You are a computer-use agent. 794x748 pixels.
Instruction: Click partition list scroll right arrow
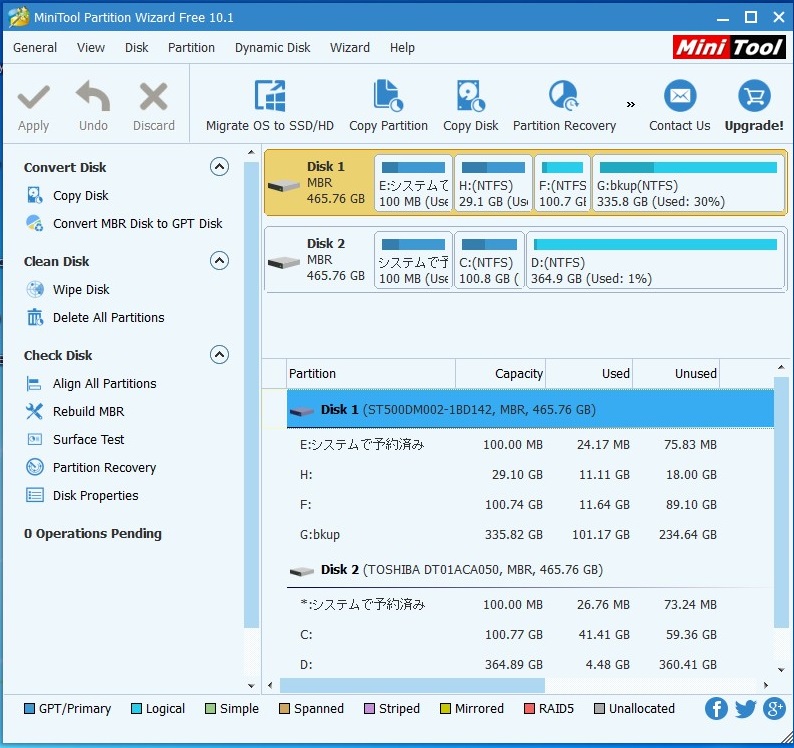pyautogui.click(x=766, y=685)
